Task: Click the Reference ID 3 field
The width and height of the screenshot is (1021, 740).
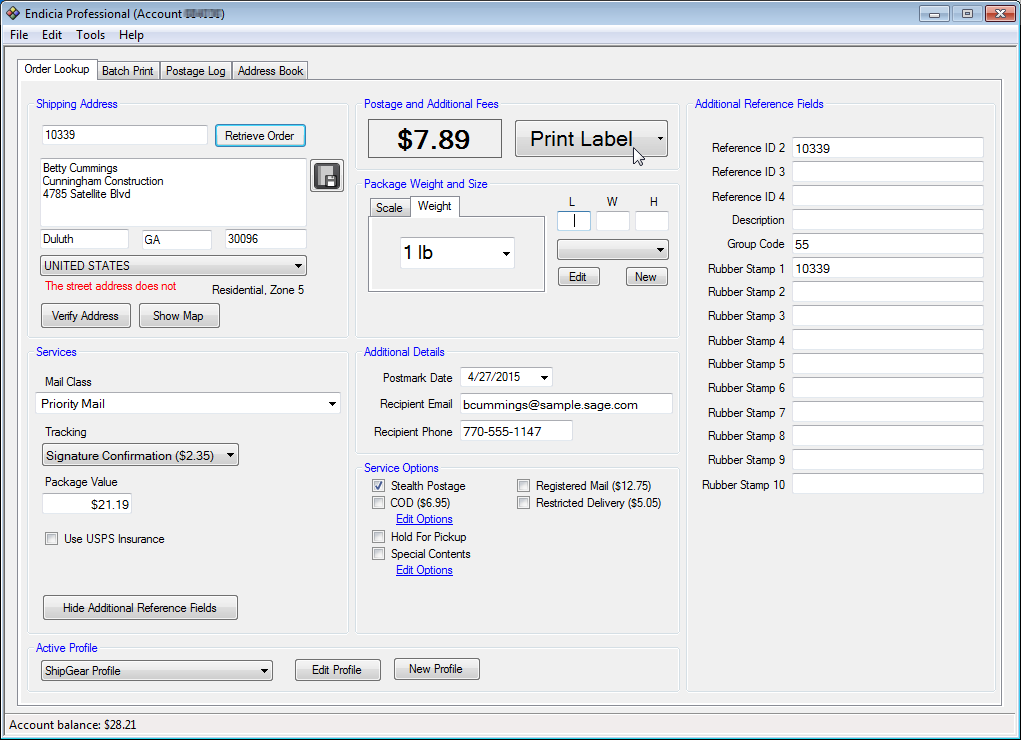Action: point(888,172)
